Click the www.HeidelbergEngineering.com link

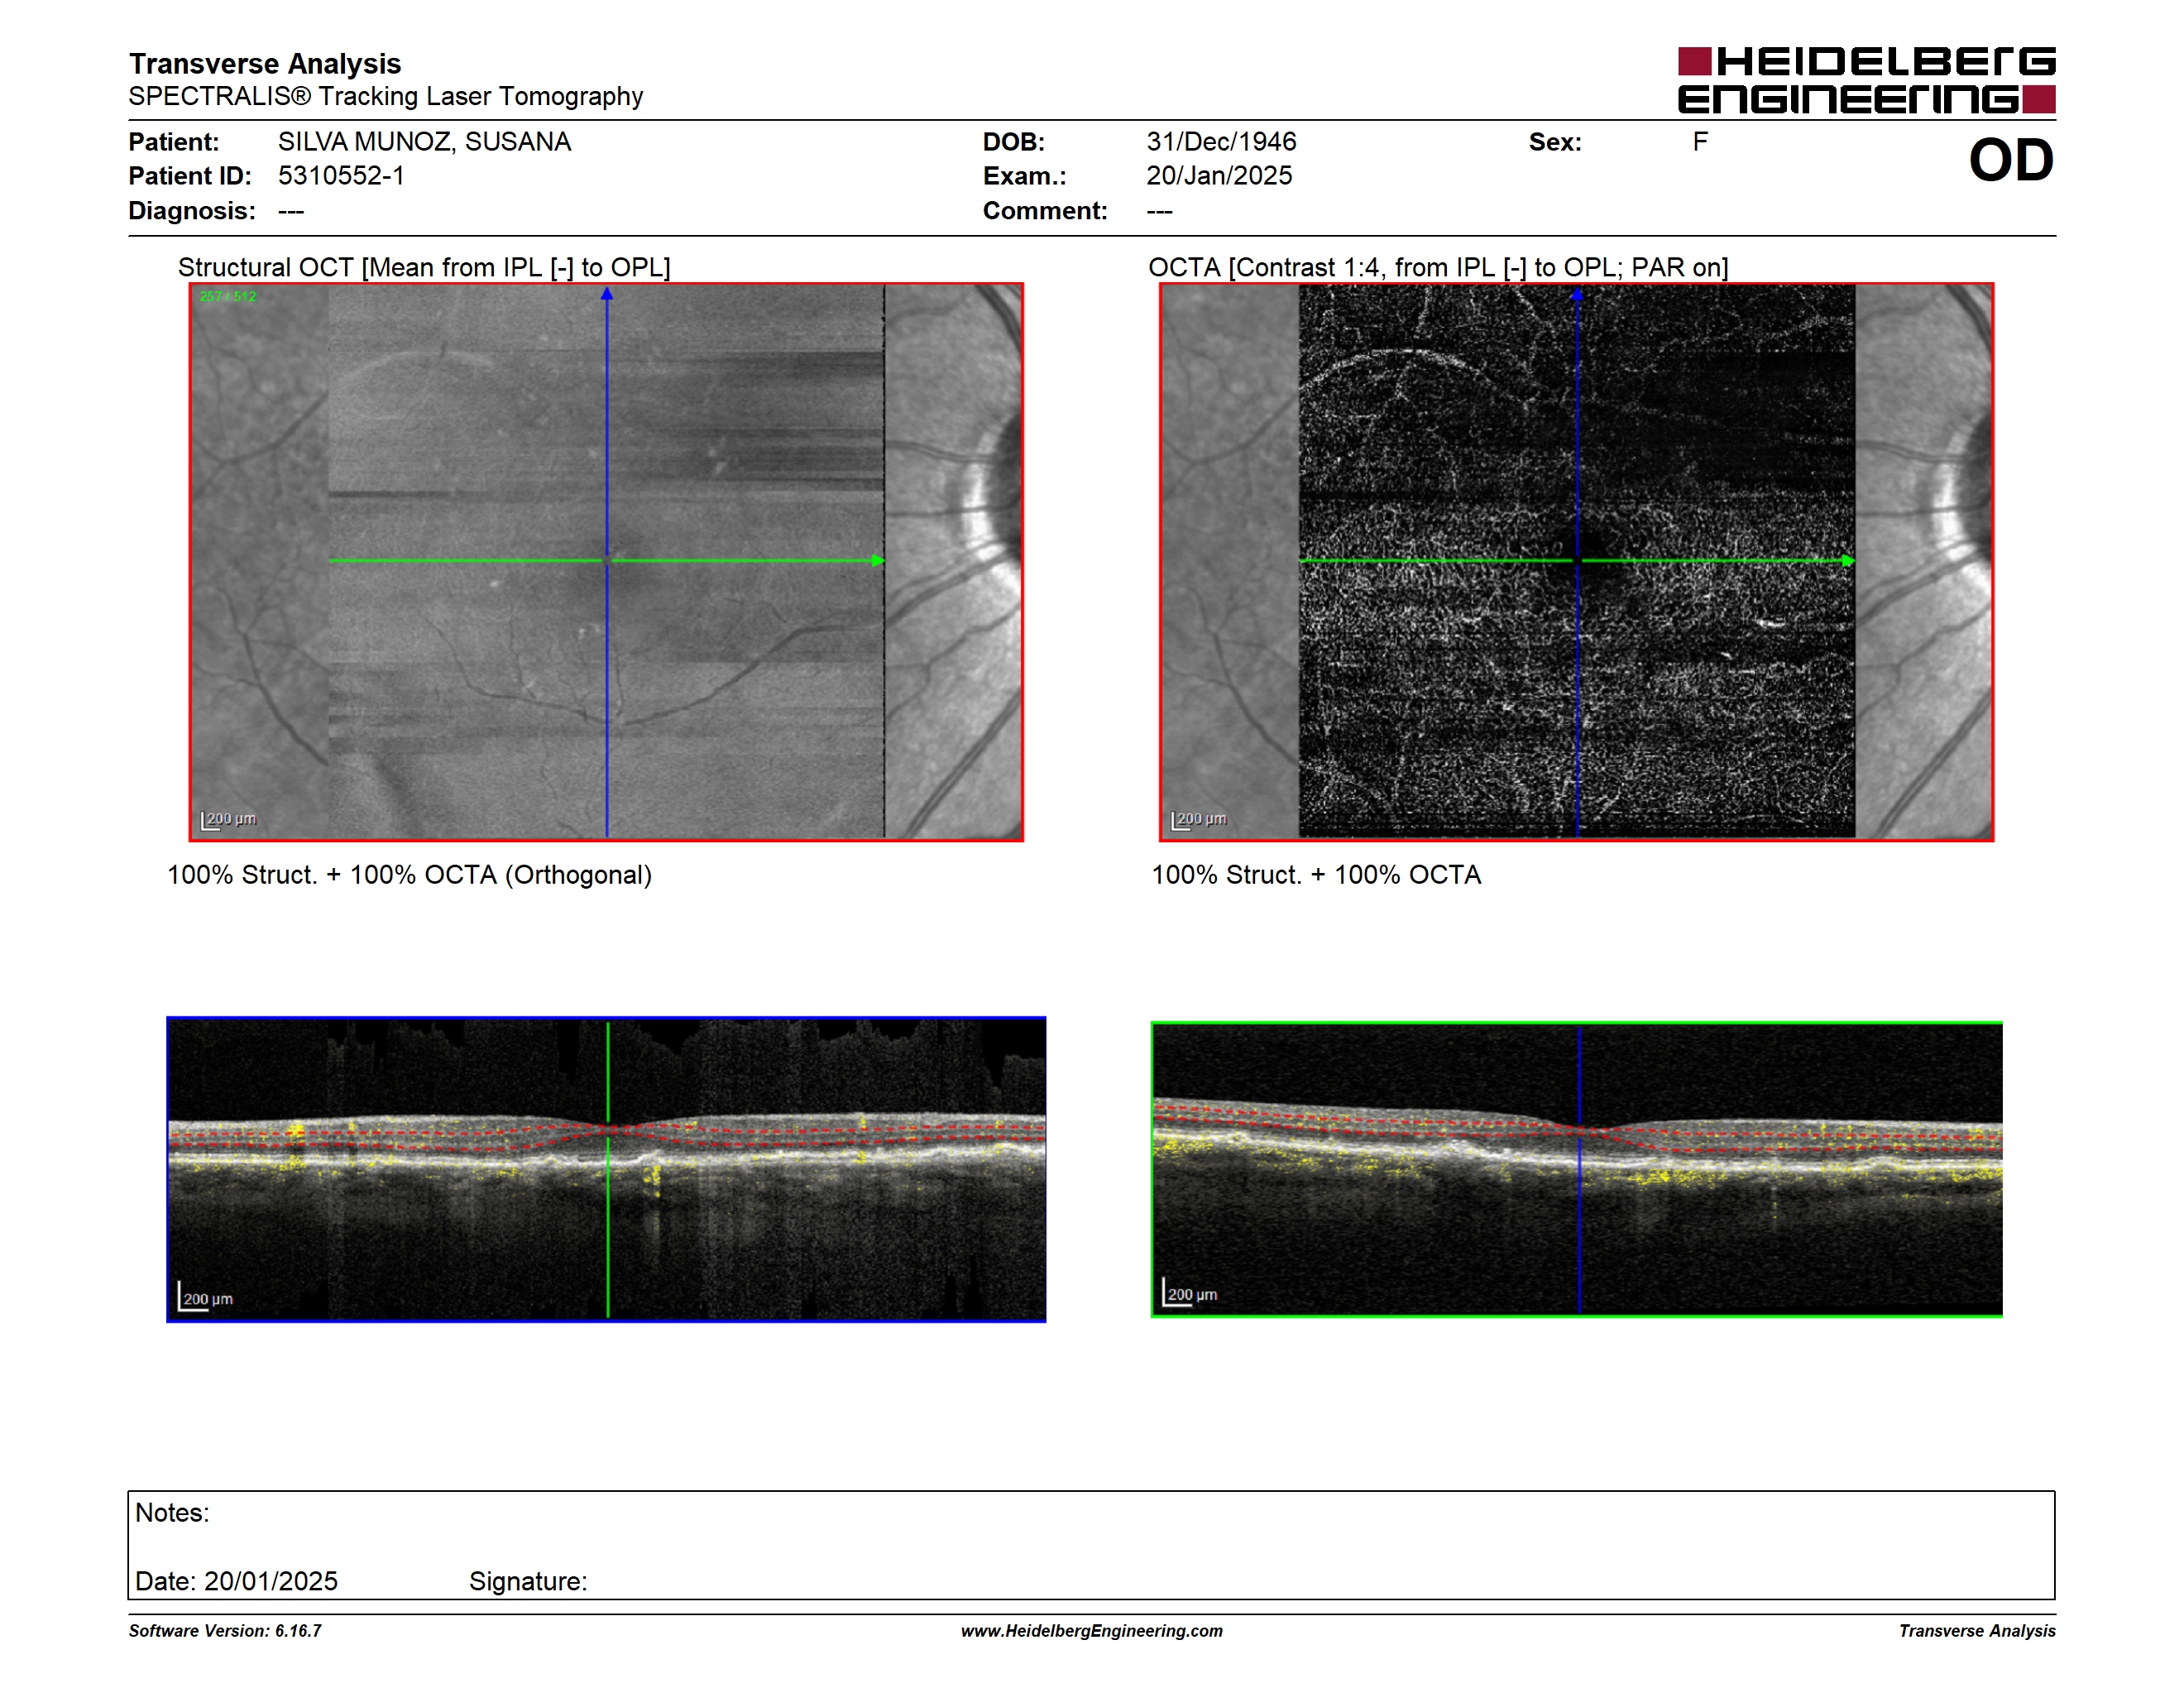click(1091, 1631)
